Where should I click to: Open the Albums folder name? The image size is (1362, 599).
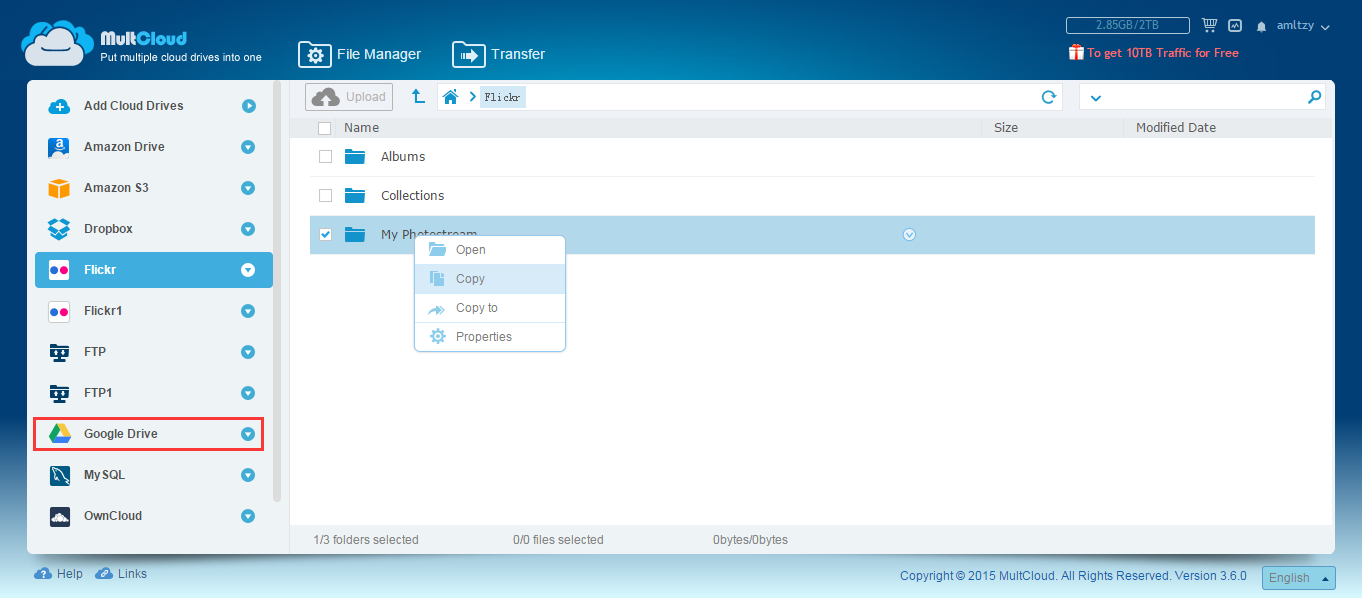(x=403, y=157)
